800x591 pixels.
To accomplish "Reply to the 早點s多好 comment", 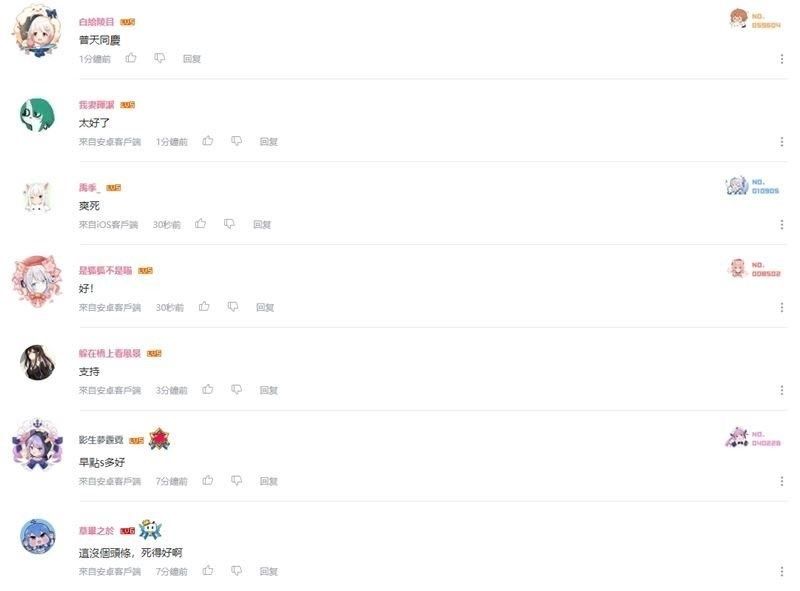I will 268,481.
